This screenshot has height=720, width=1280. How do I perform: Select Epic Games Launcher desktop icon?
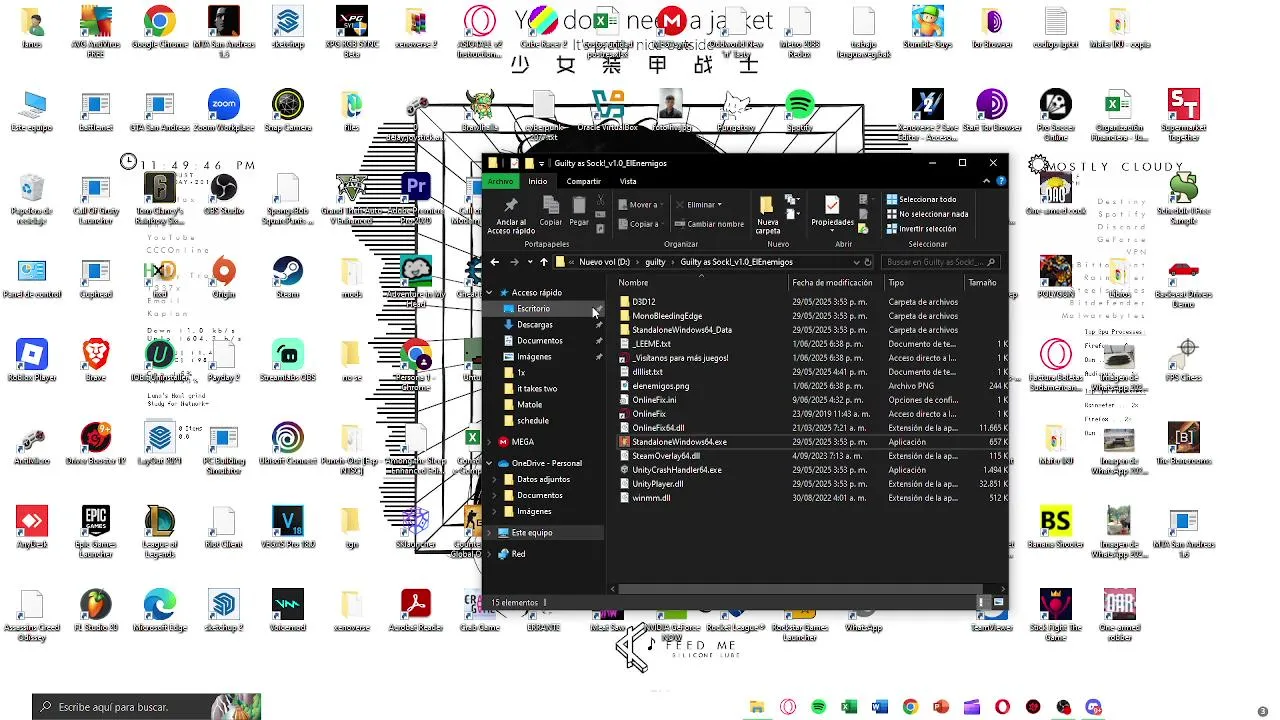point(96,532)
